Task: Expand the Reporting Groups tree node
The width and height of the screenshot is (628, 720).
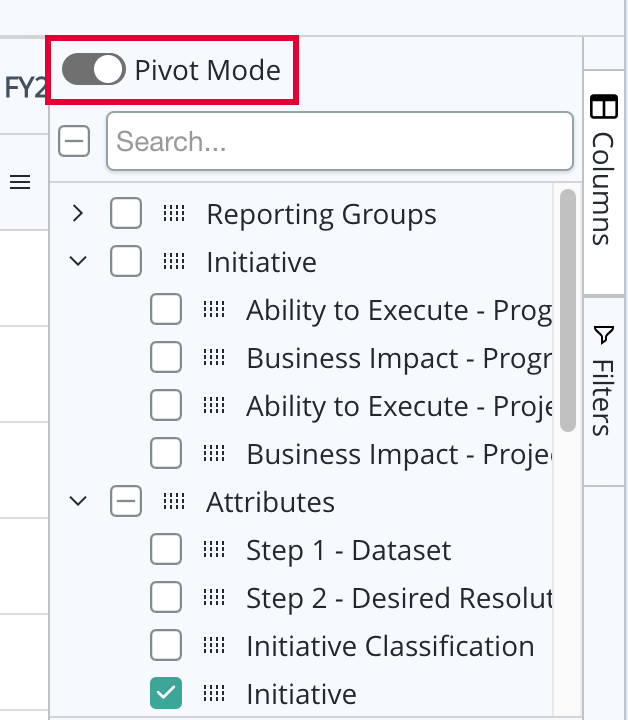Action: 78,213
